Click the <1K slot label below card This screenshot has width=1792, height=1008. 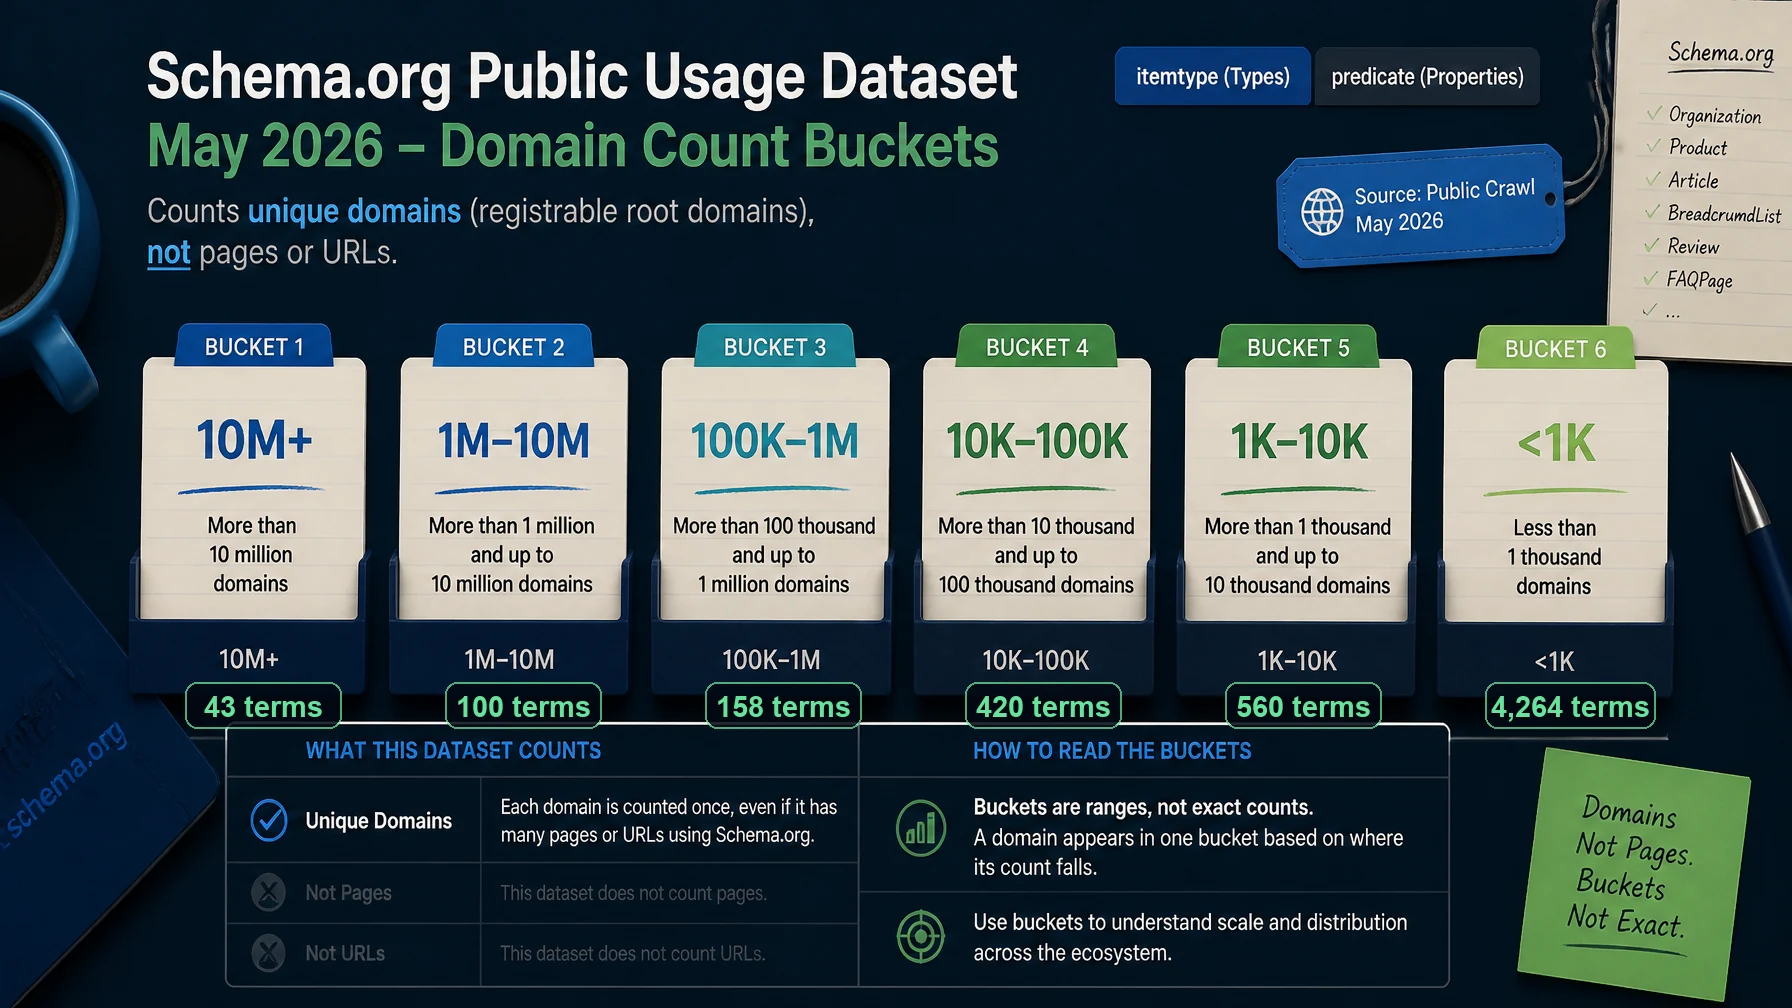click(x=1554, y=661)
